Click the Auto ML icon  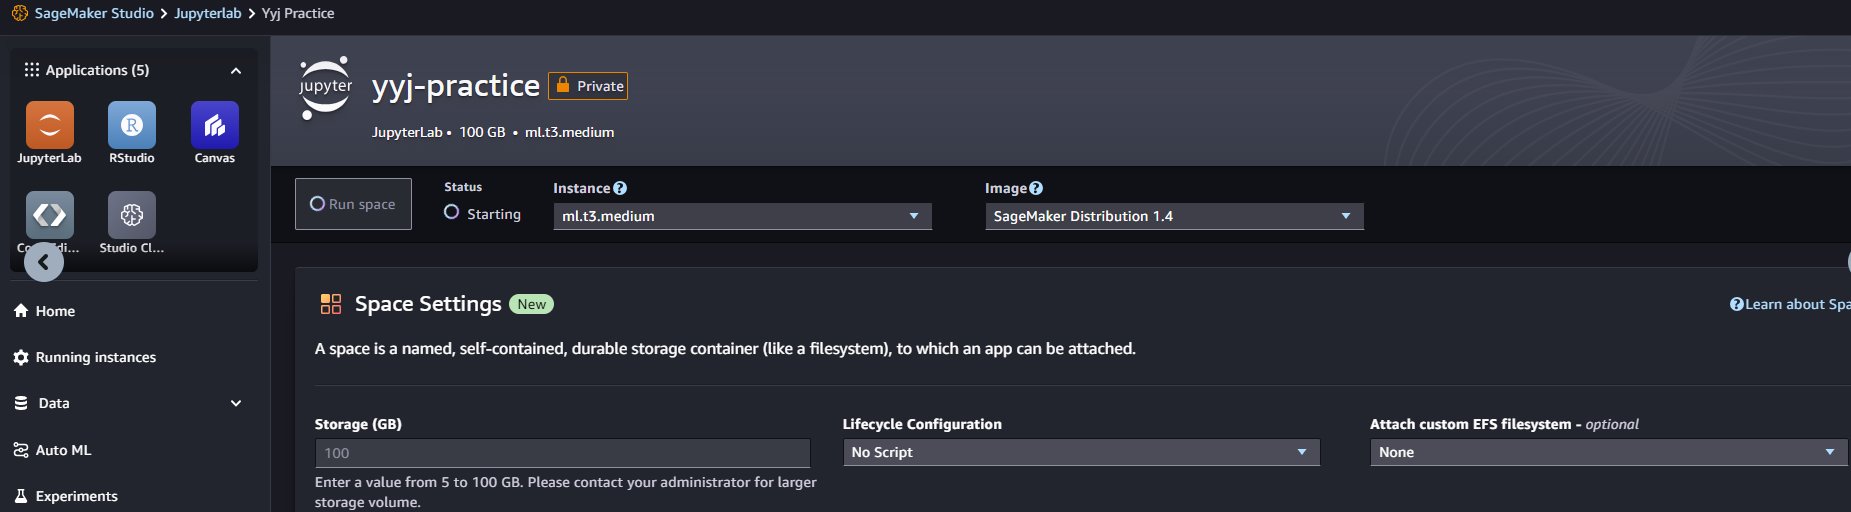(21, 450)
